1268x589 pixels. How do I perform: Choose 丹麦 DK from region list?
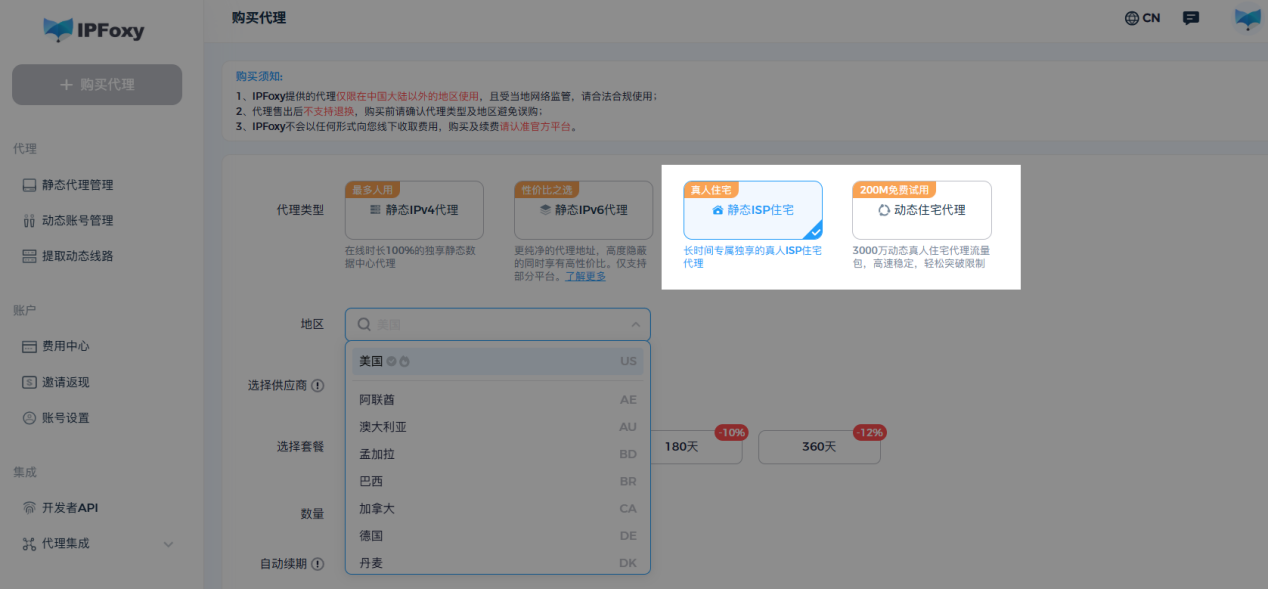coord(498,563)
